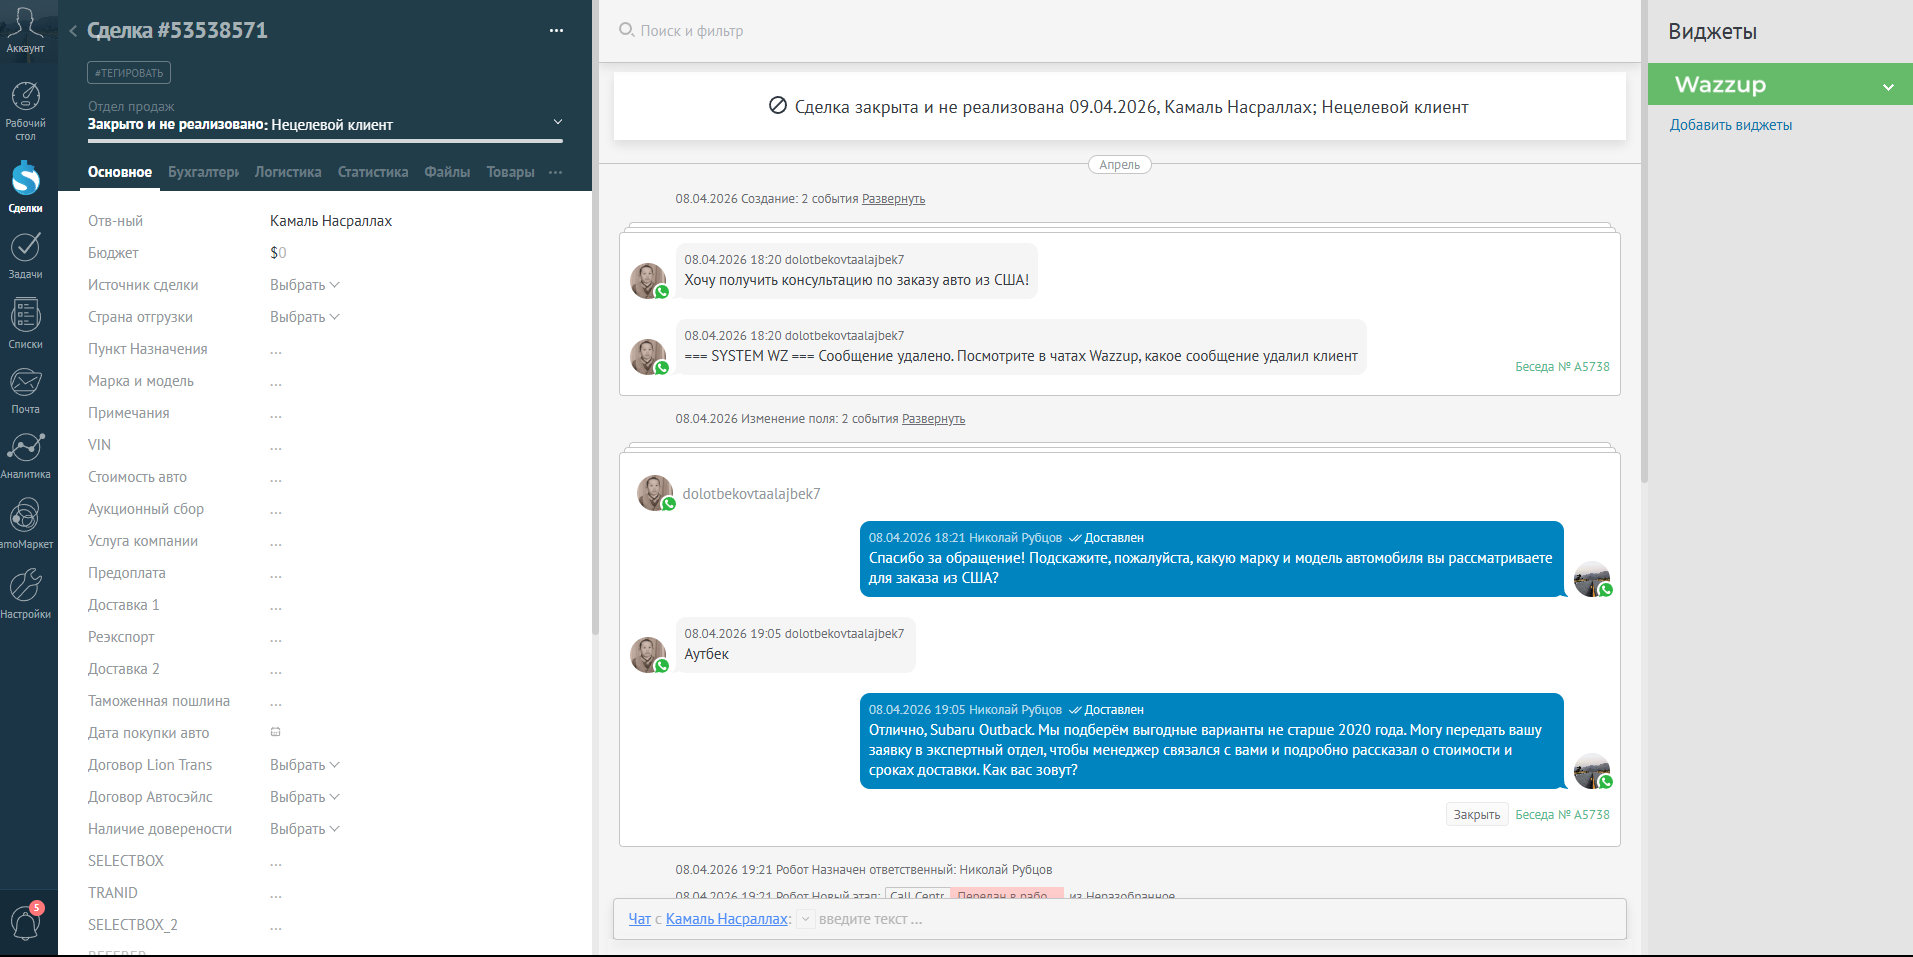Edit the Бюджет $0 value
The width and height of the screenshot is (1913, 957).
pyautogui.click(x=278, y=253)
